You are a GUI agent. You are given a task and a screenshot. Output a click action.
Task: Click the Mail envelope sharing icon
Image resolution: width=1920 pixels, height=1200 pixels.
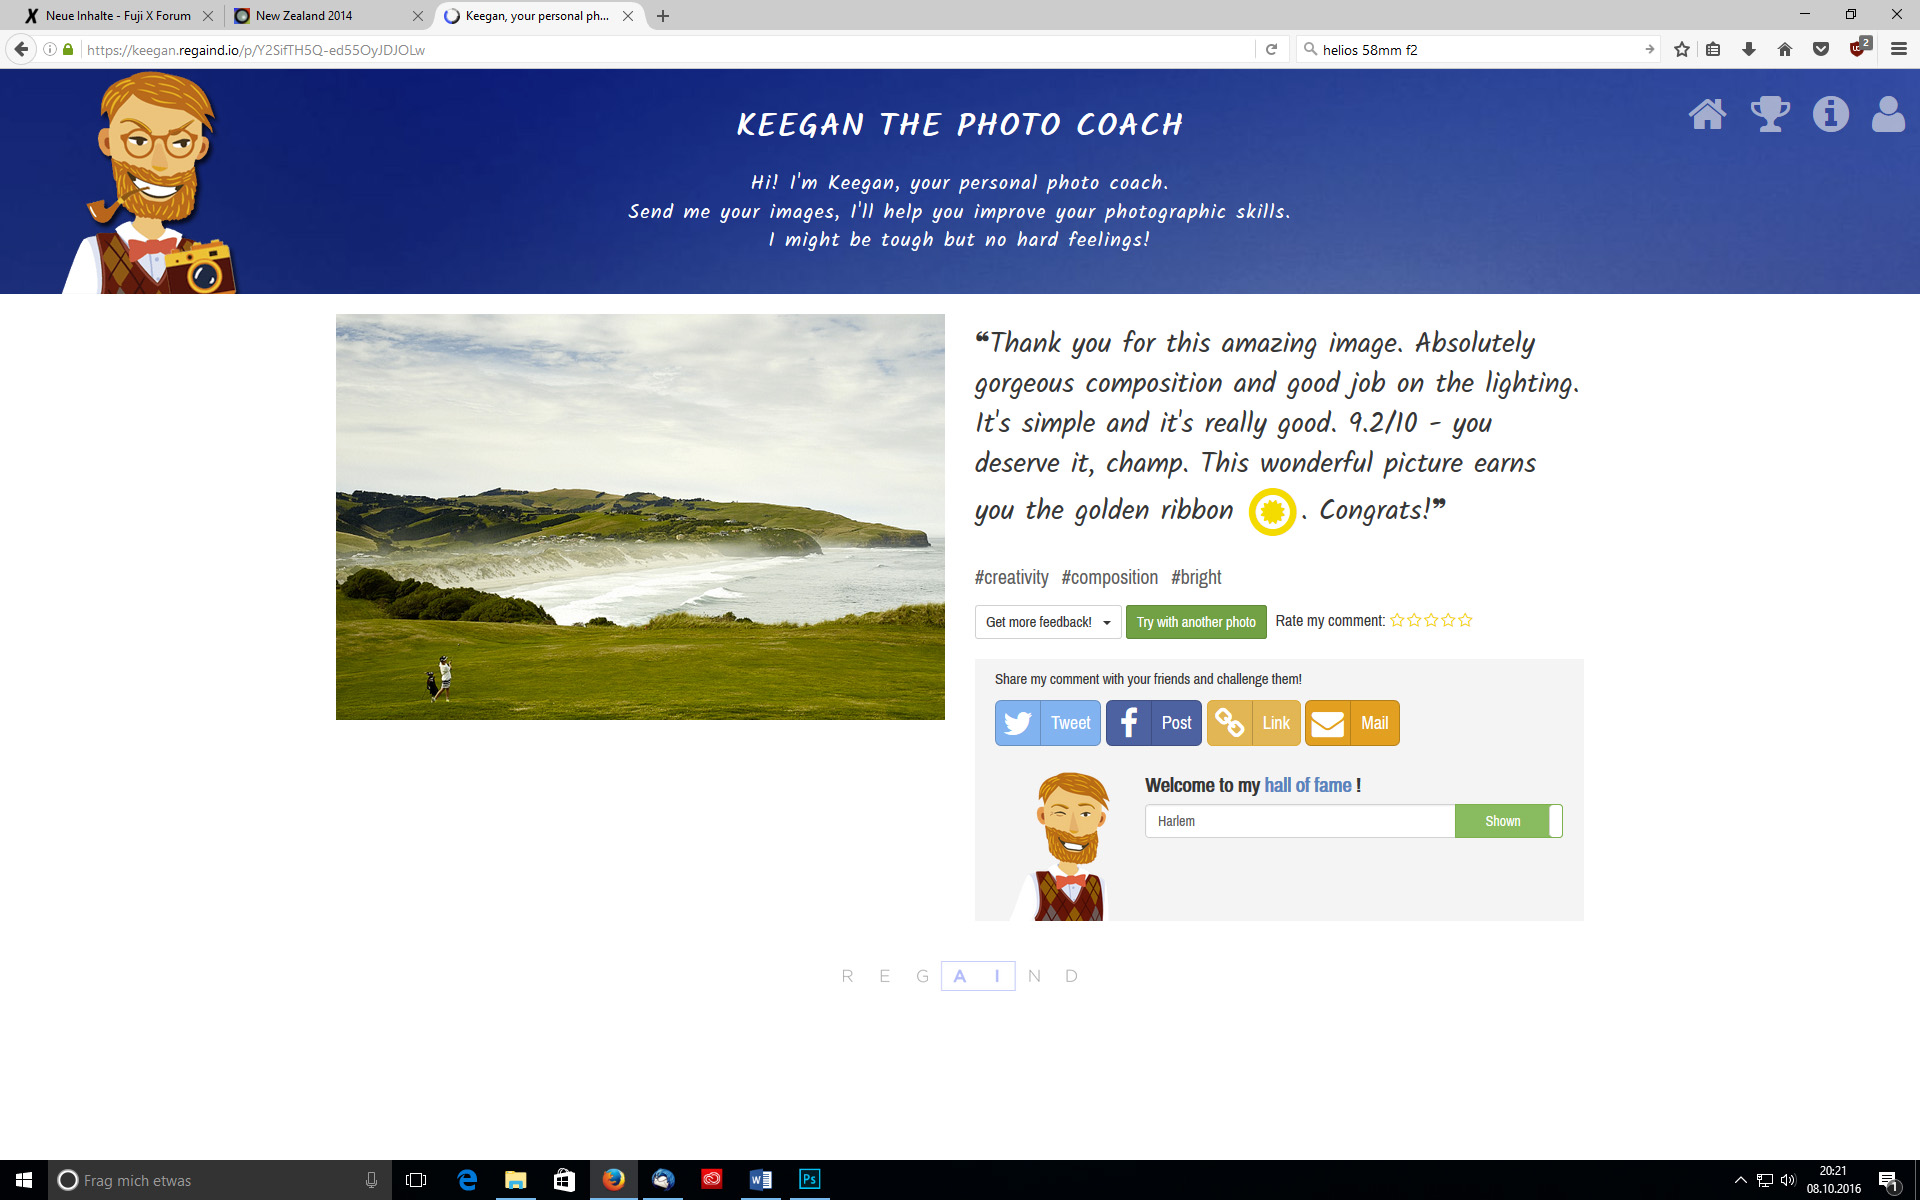[1327, 722]
